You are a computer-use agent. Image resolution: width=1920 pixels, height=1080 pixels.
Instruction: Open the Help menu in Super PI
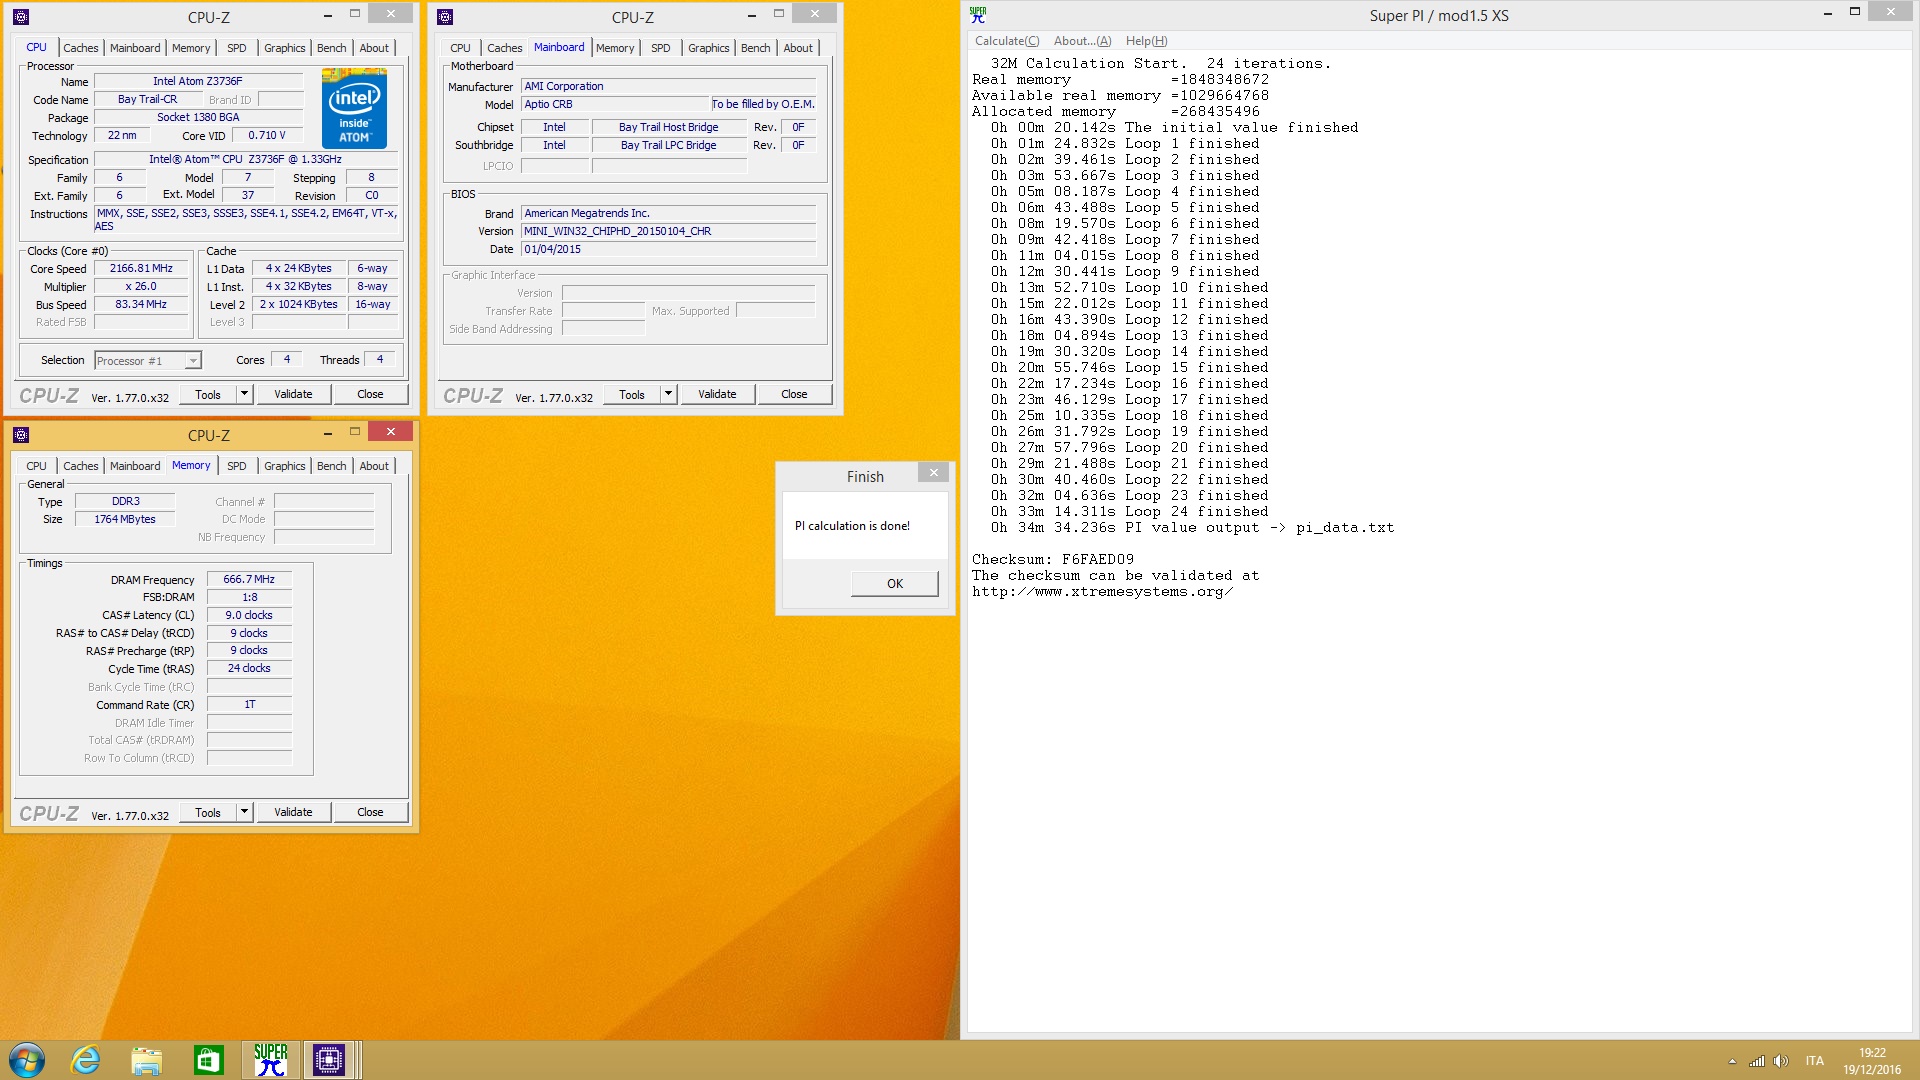[1146, 41]
